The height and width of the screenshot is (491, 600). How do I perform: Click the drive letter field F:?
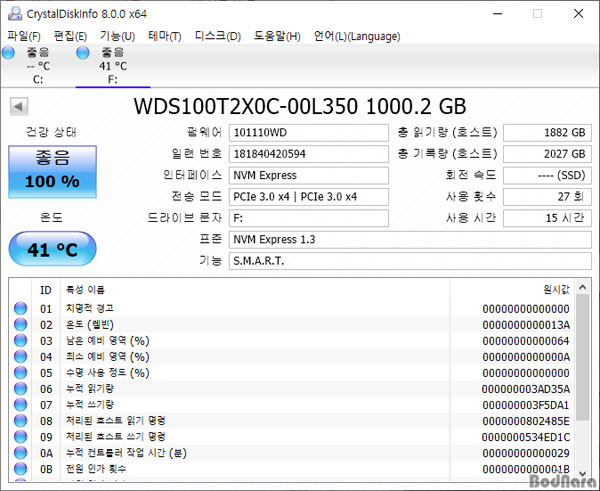309,218
